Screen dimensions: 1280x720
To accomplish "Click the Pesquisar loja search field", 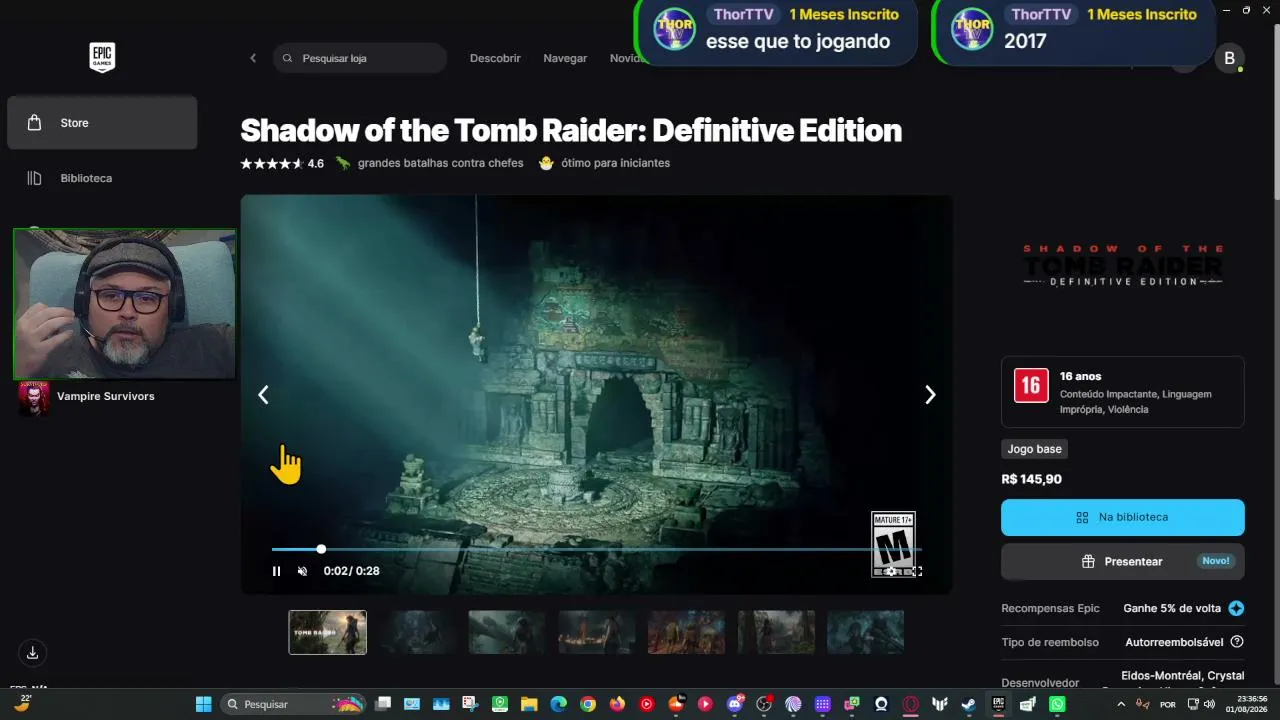I will pos(360,58).
